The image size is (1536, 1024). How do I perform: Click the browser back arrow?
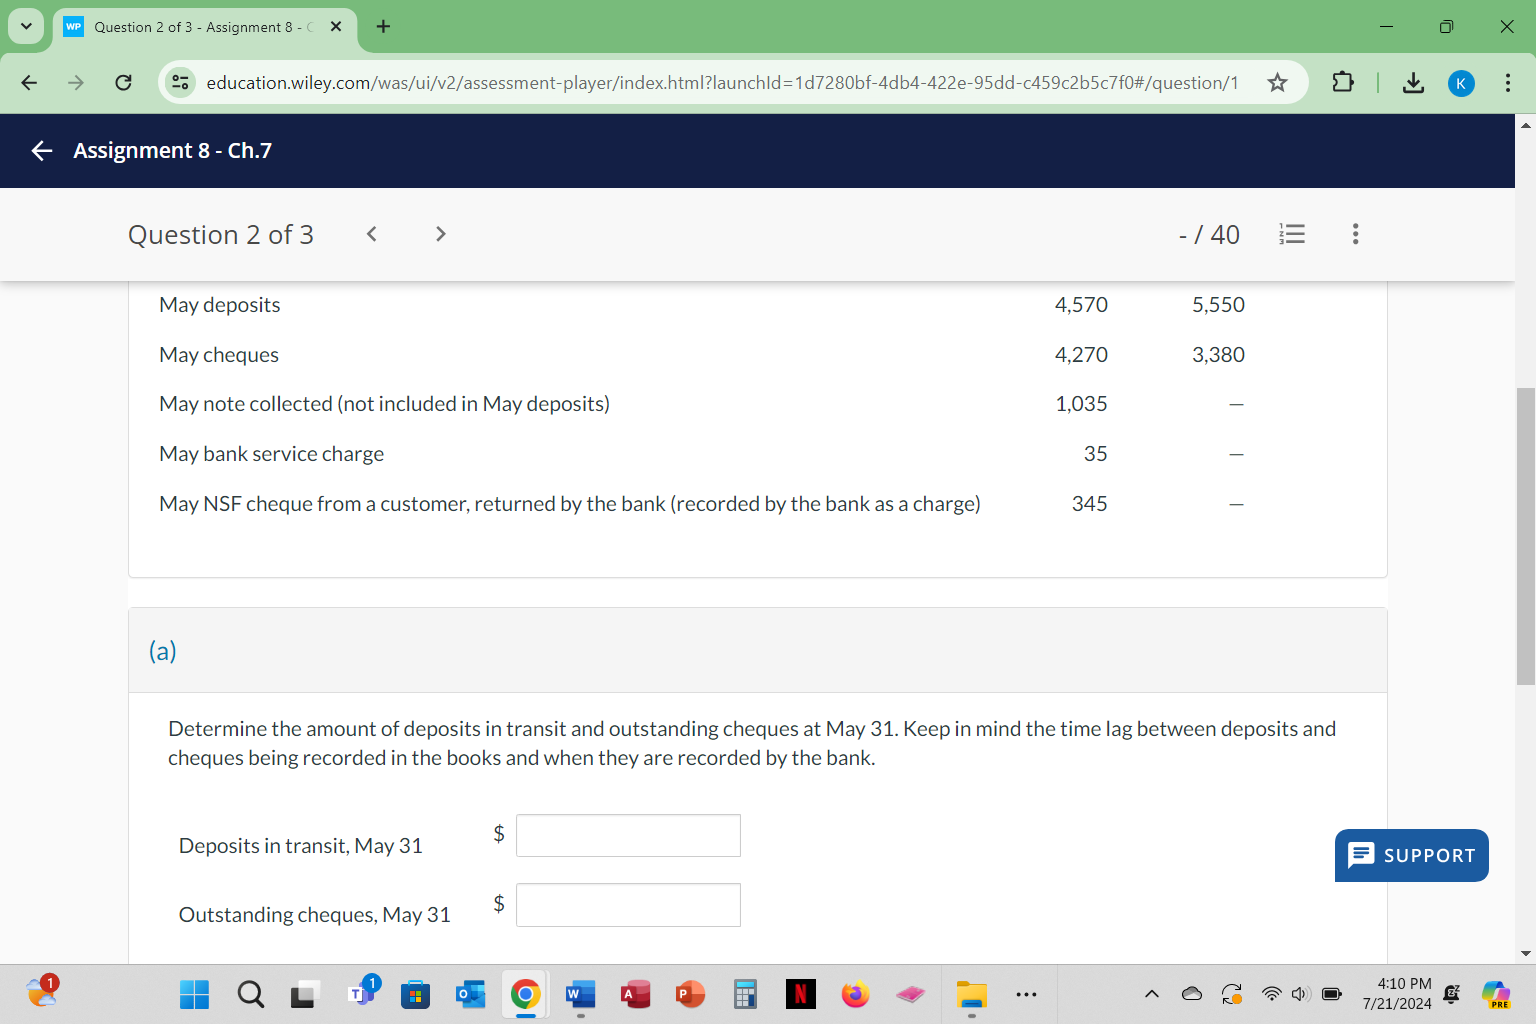click(x=29, y=83)
